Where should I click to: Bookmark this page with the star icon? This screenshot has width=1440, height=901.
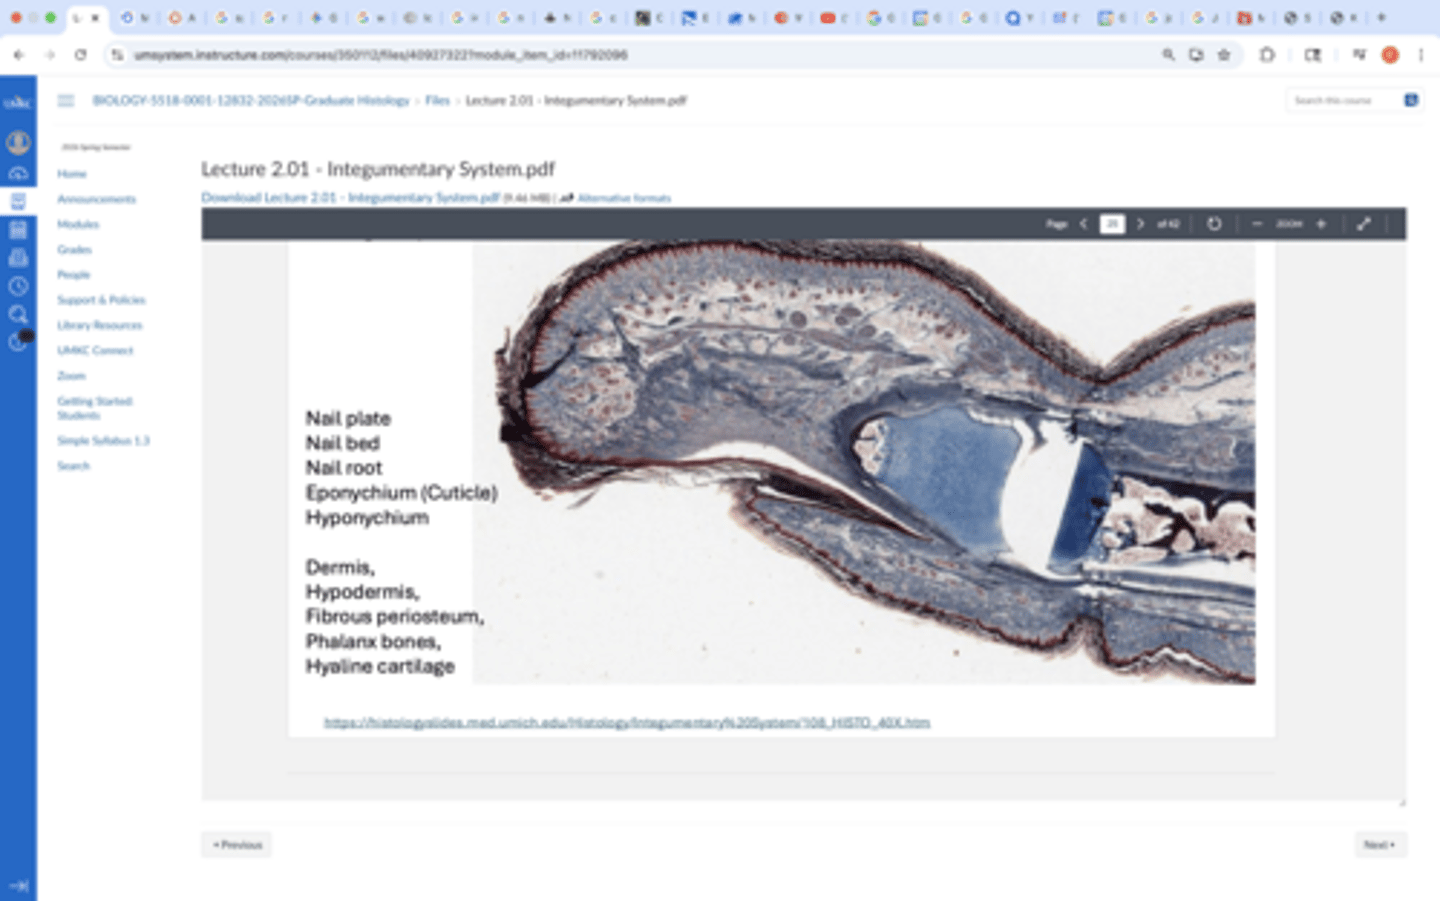pos(1224,55)
